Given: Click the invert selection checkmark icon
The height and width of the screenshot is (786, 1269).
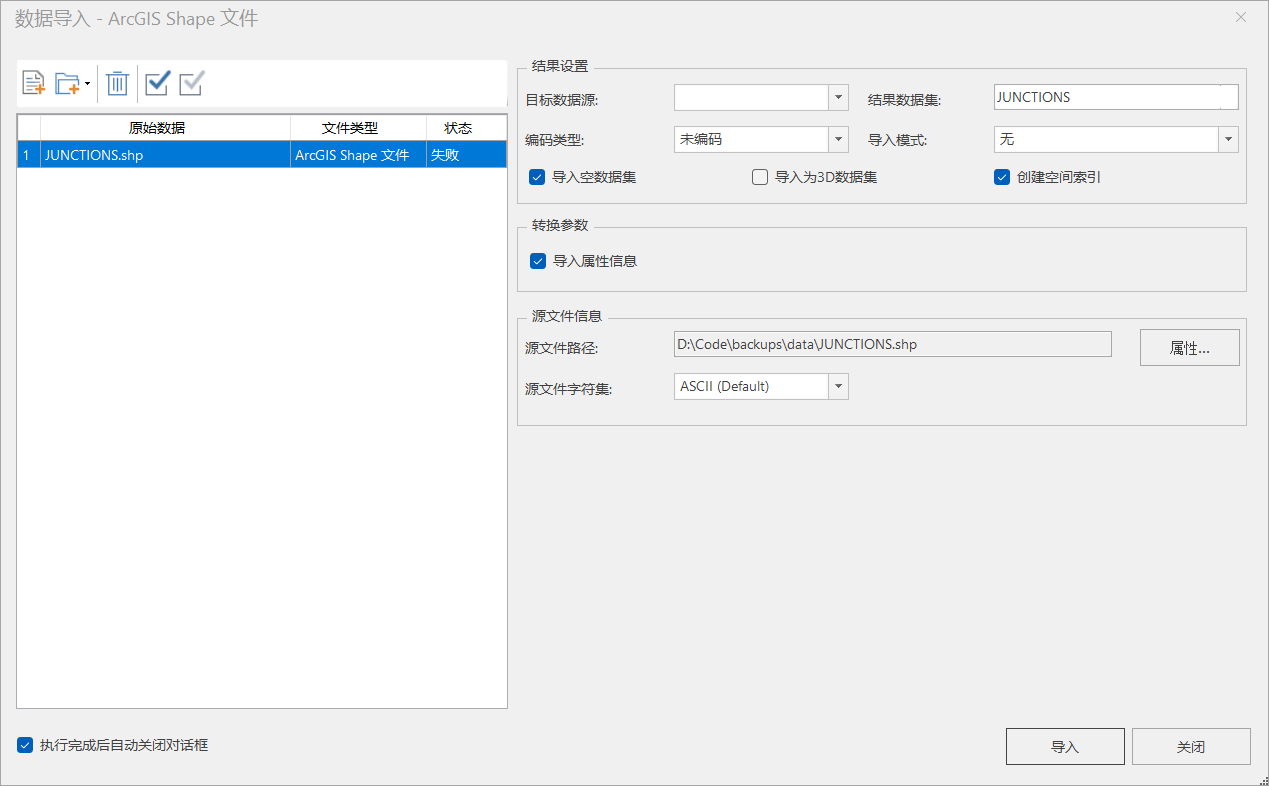Looking at the screenshot, I should 191,83.
